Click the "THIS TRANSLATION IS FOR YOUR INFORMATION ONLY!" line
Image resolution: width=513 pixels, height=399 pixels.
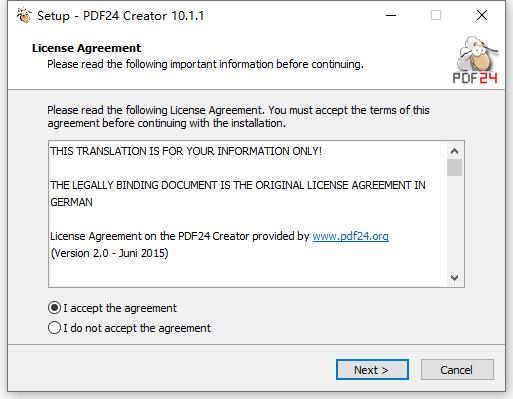[x=186, y=151]
